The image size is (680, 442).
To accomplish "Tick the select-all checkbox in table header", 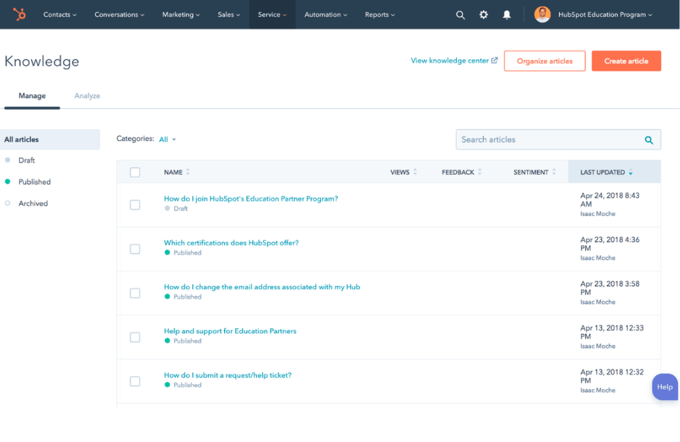I will coord(135,172).
